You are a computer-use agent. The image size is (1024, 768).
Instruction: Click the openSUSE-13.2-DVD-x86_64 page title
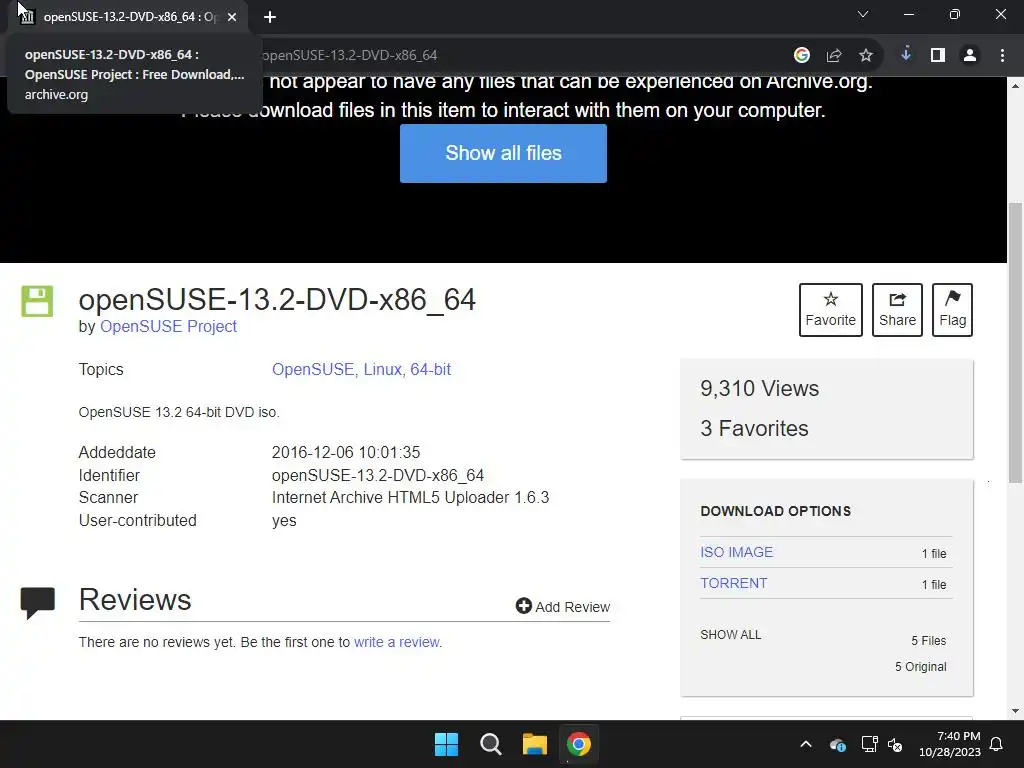(x=277, y=300)
